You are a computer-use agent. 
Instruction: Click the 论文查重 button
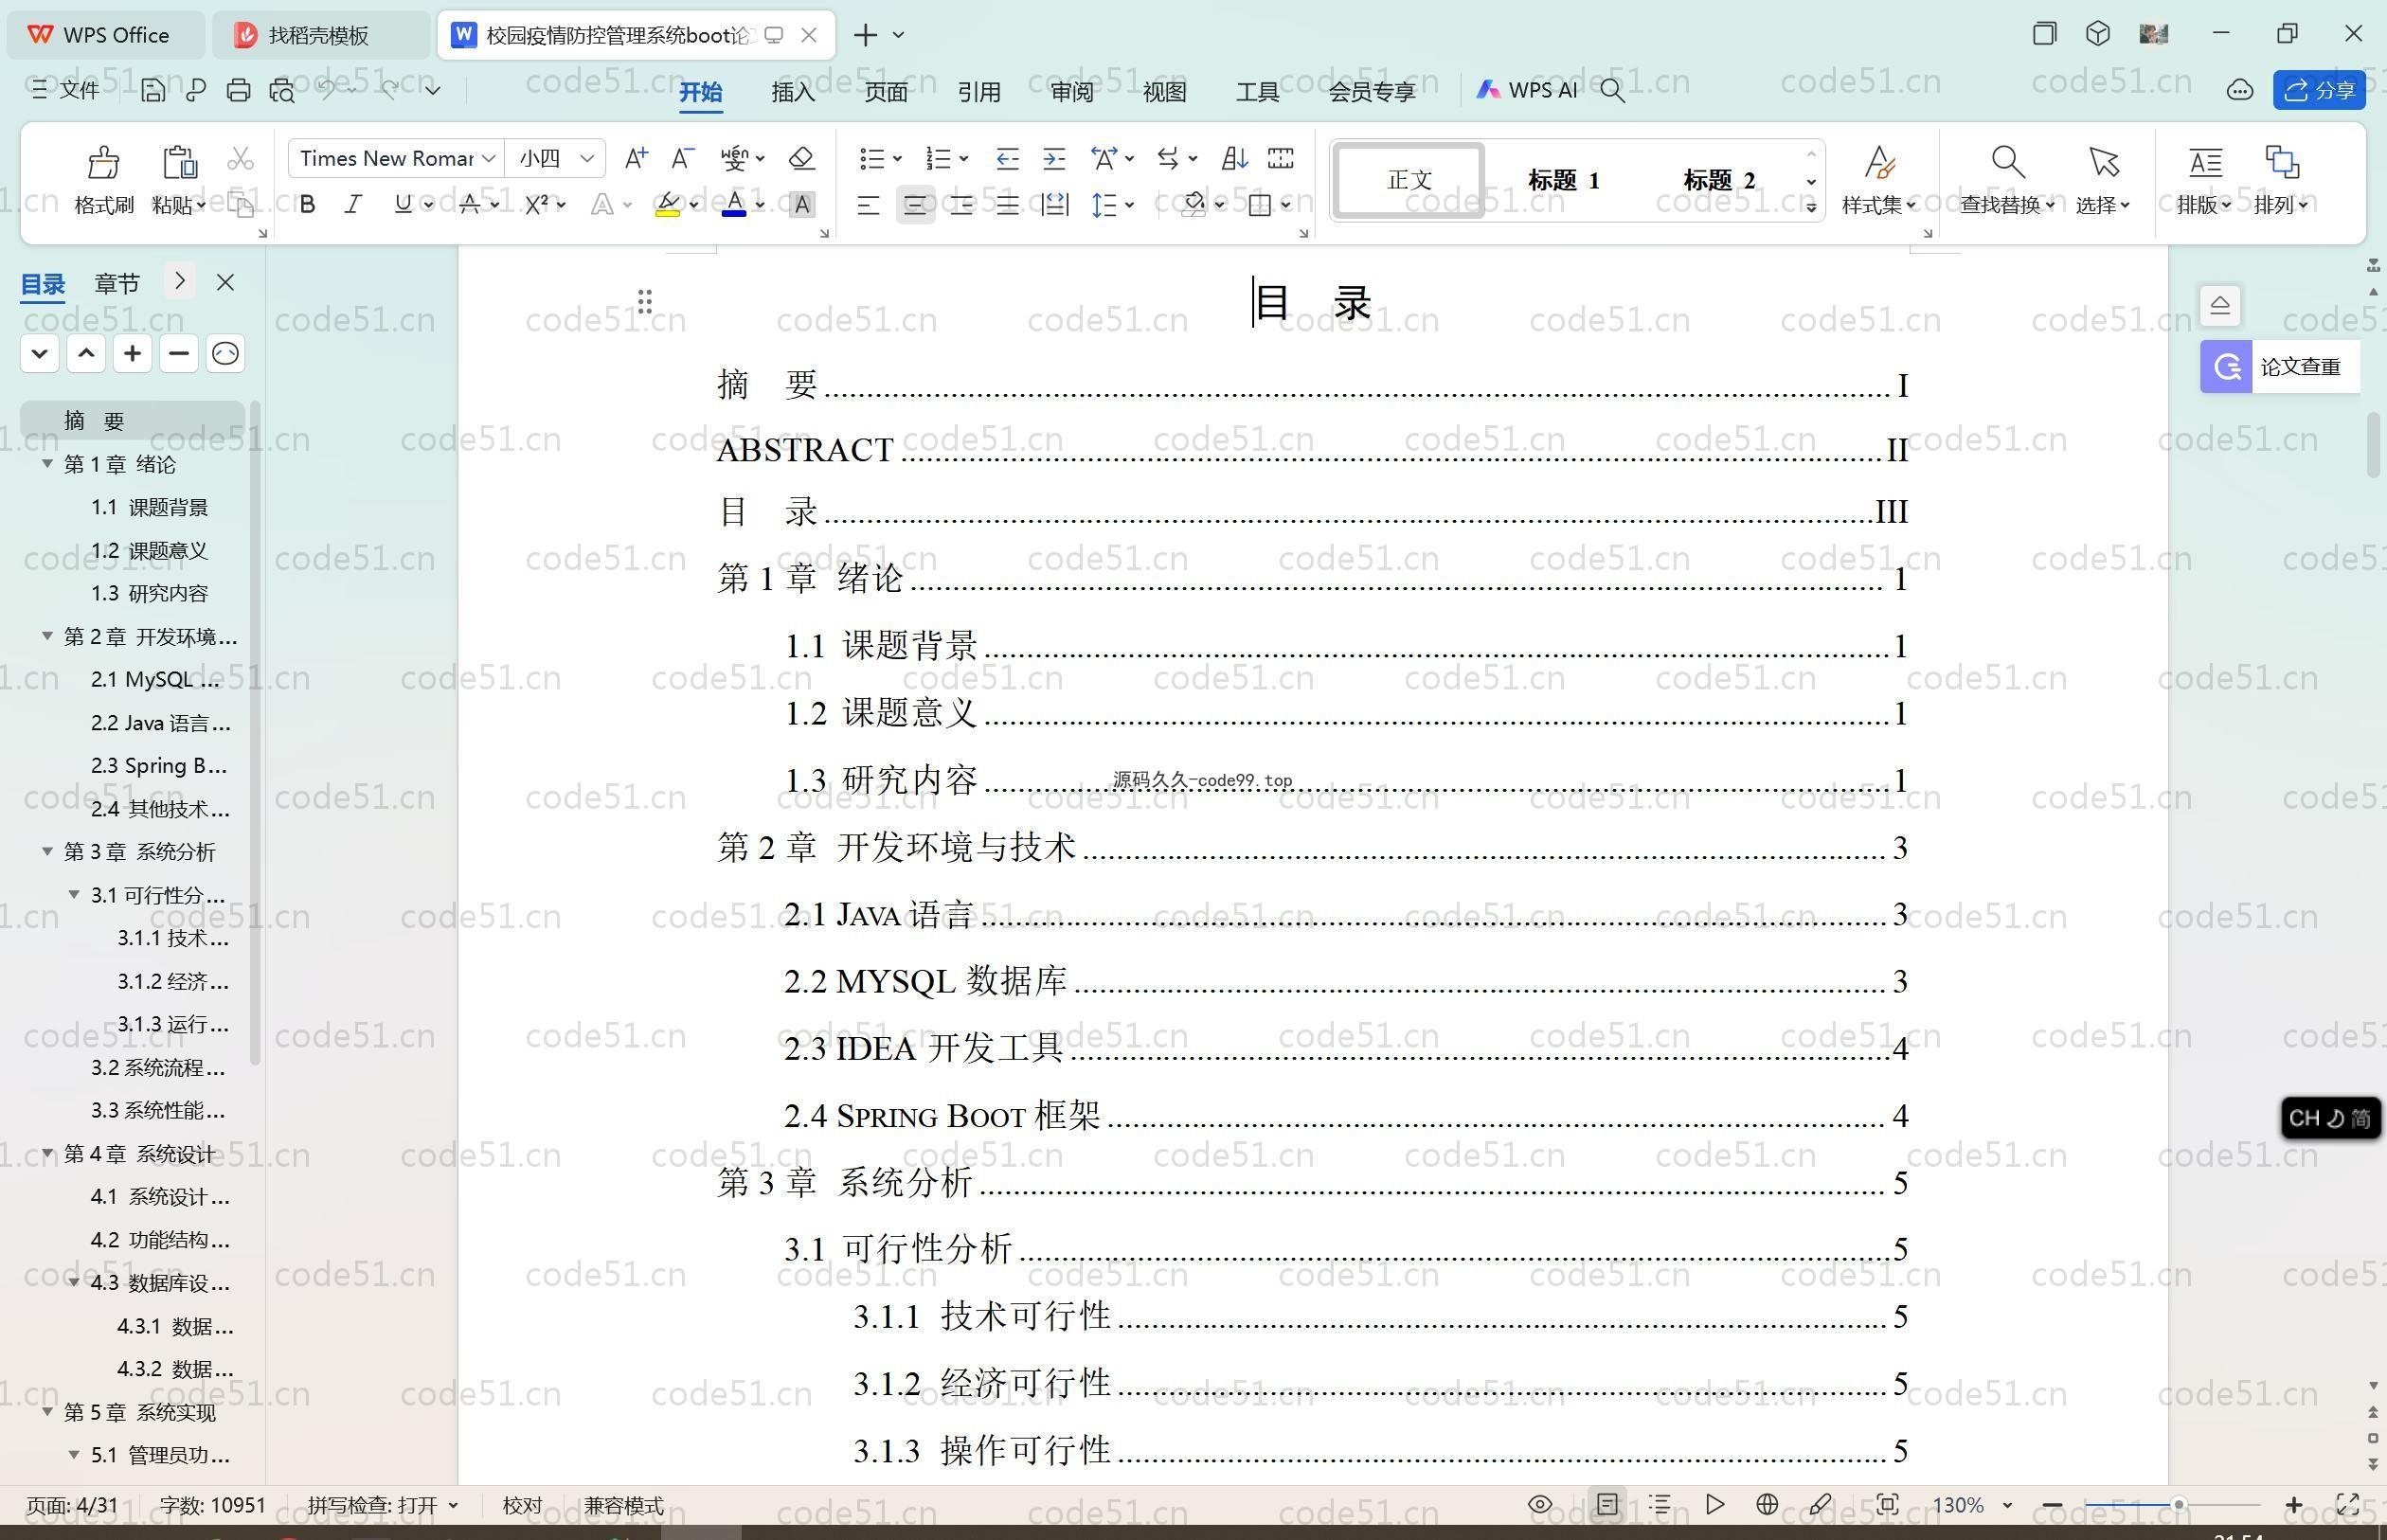pos(2279,367)
